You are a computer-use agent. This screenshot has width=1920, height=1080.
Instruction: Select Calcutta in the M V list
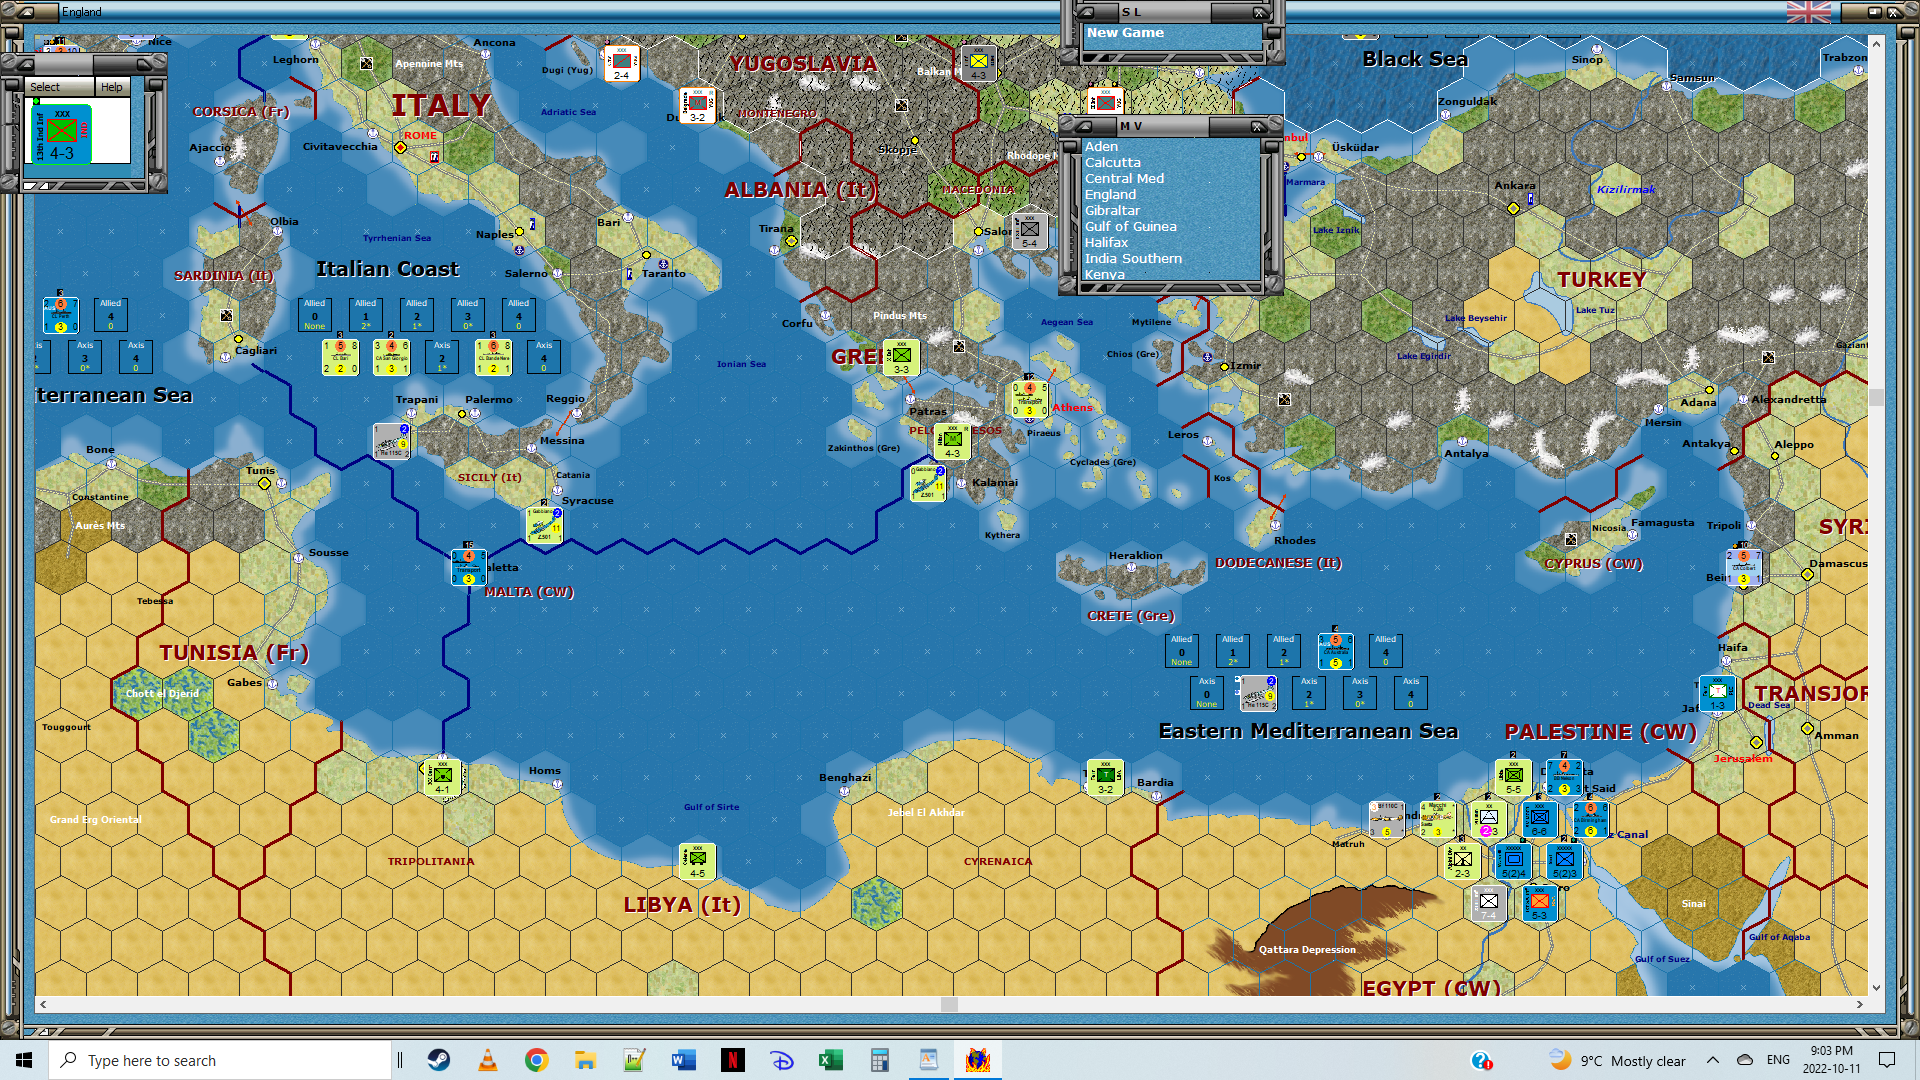tap(1112, 162)
